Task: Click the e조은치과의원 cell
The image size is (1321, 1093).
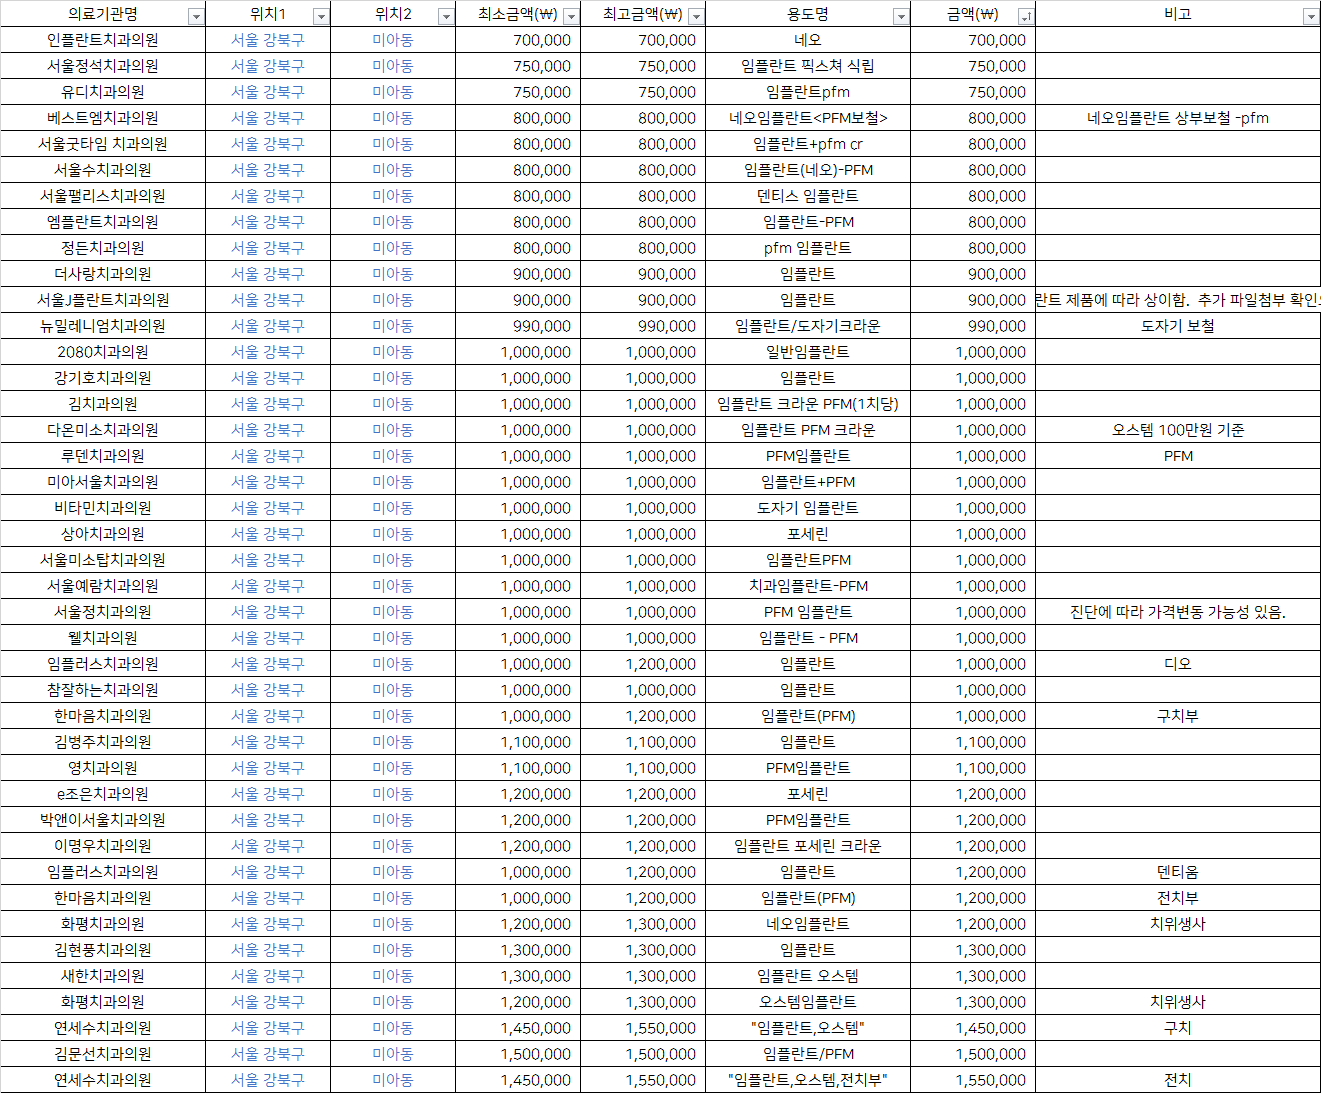Action: point(103,794)
